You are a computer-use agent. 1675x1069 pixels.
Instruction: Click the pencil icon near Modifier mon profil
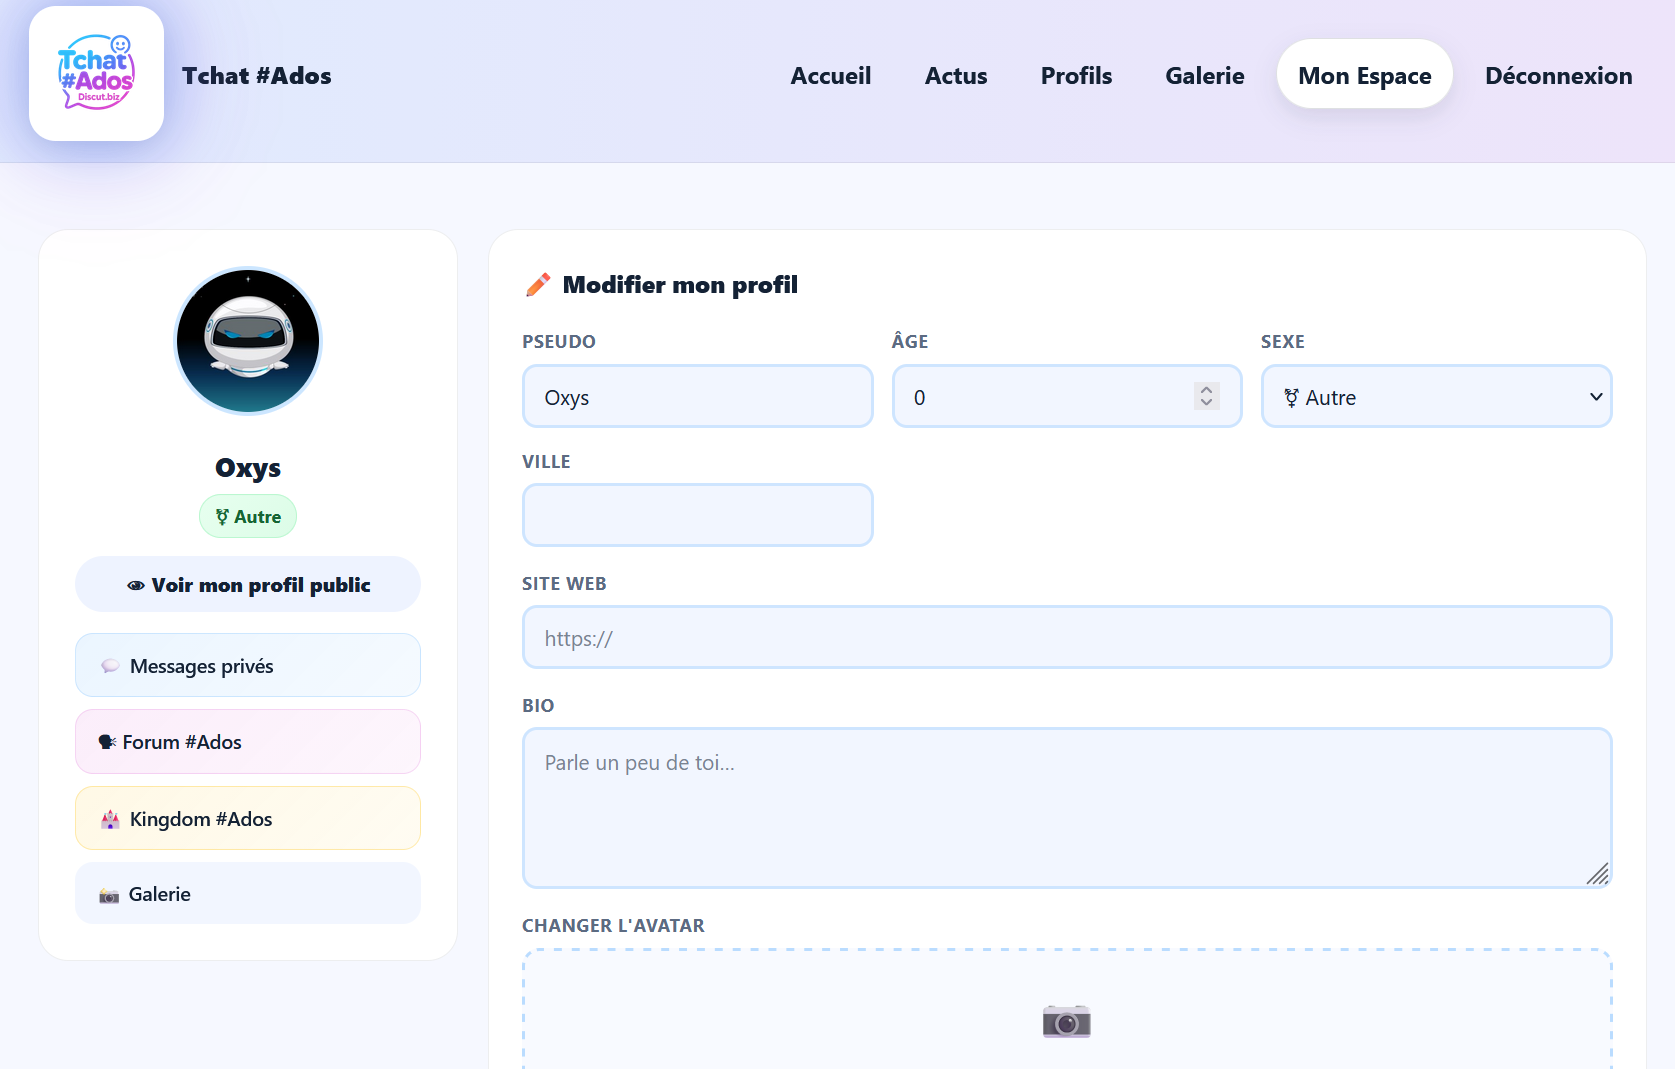[537, 285]
